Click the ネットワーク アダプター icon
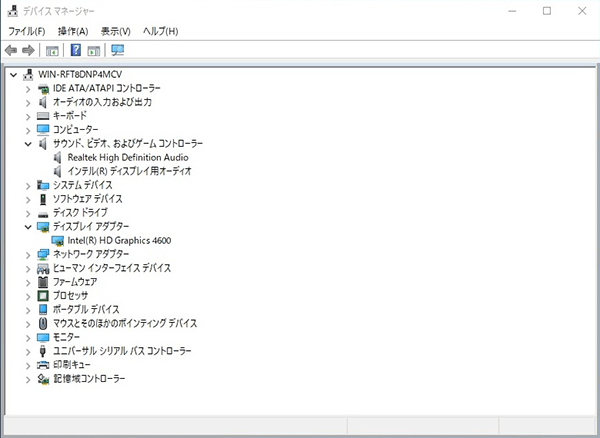This screenshot has width=600, height=438. tap(43, 254)
